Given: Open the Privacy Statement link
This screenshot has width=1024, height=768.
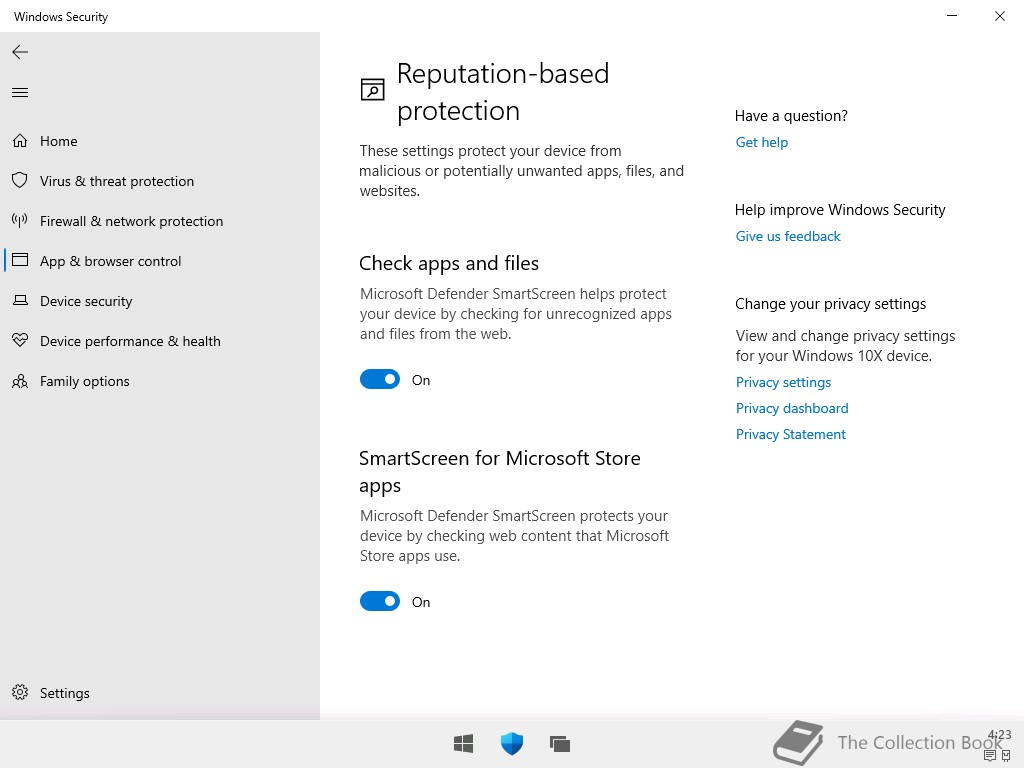Looking at the screenshot, I should pos(790,434).
